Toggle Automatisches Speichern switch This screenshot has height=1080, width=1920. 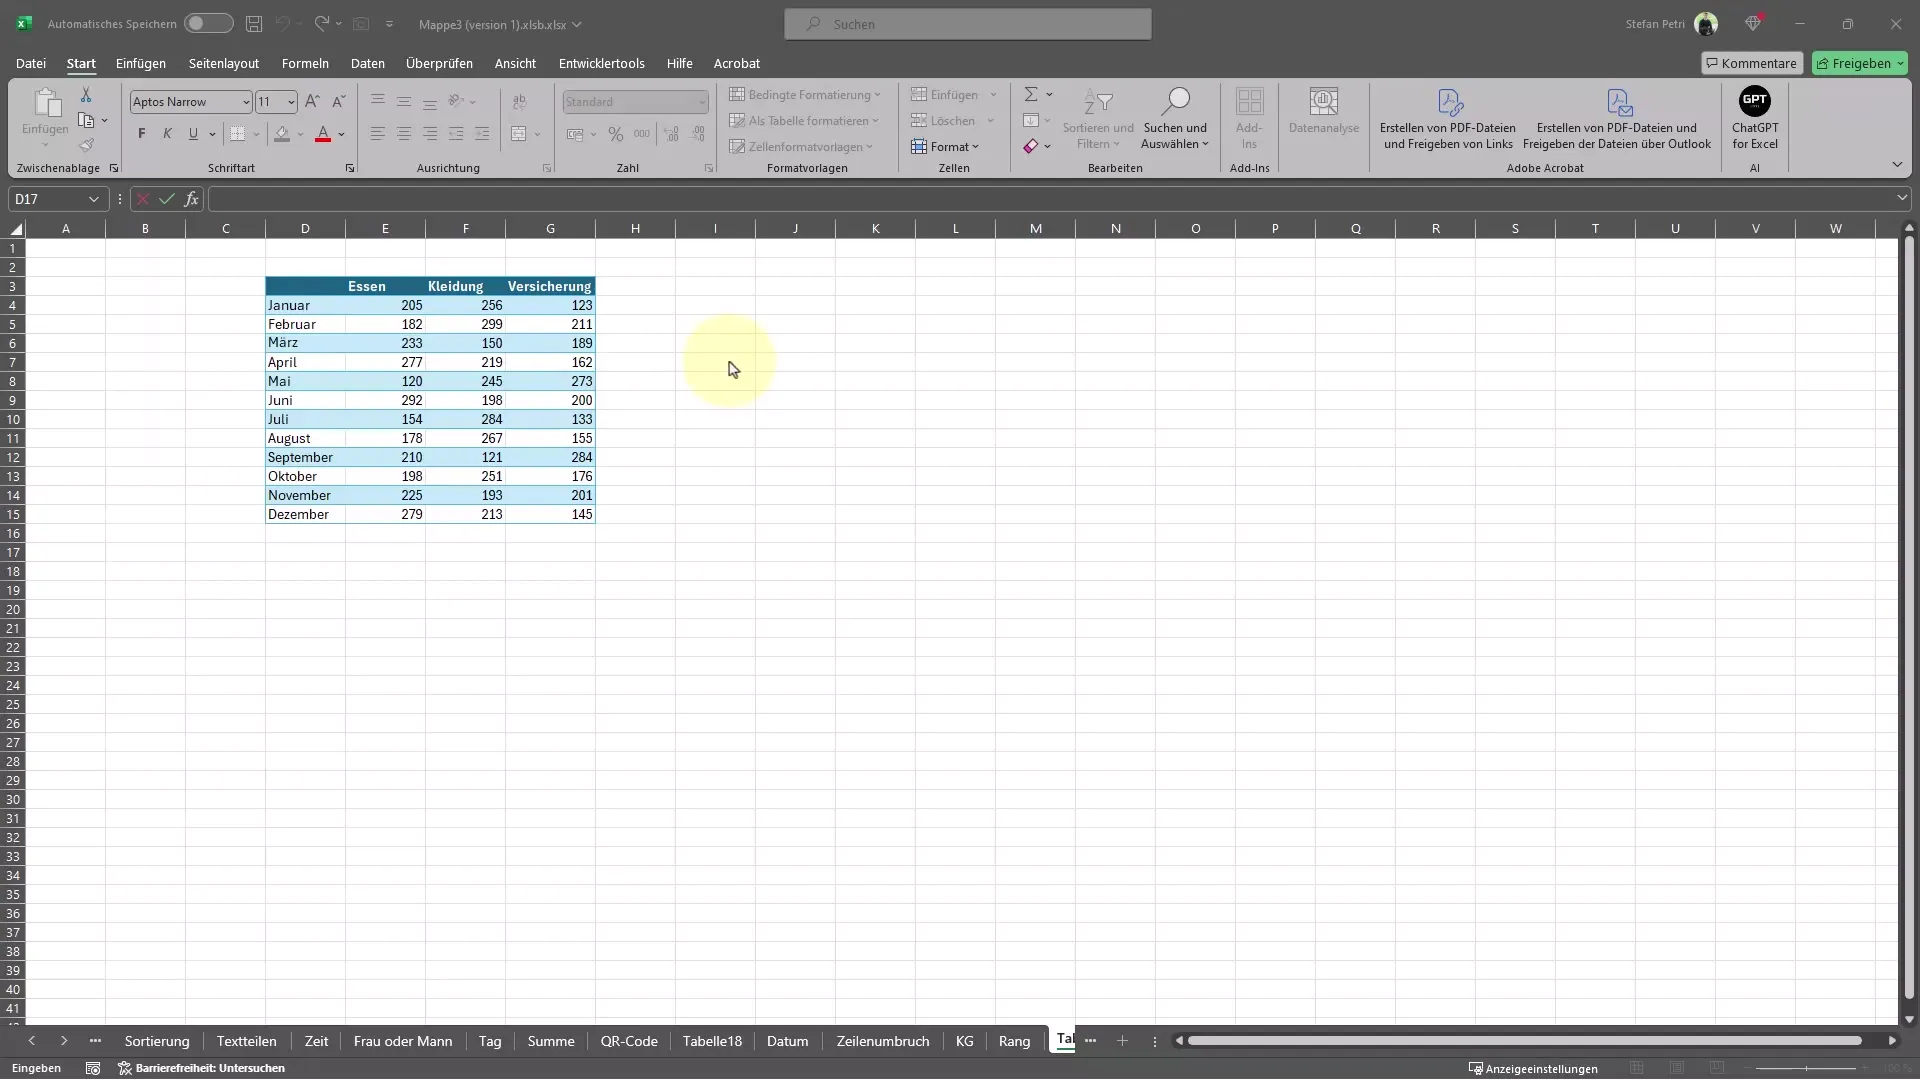204,24
